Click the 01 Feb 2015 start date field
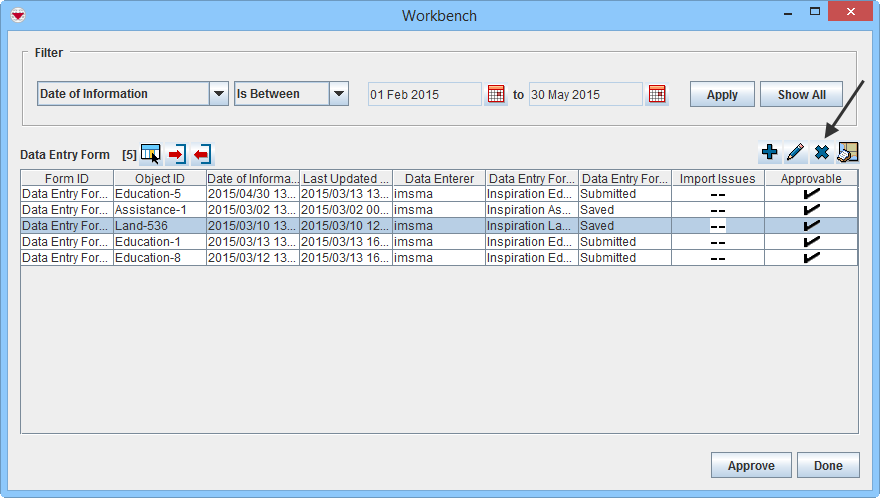This screenshot has height=498, width=880. click(424, 95)
